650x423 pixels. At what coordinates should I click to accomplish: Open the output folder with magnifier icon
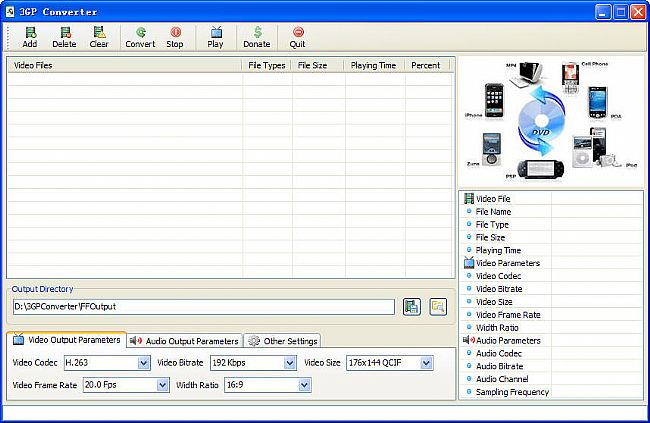pyautogui.click(x=437, y=307)
